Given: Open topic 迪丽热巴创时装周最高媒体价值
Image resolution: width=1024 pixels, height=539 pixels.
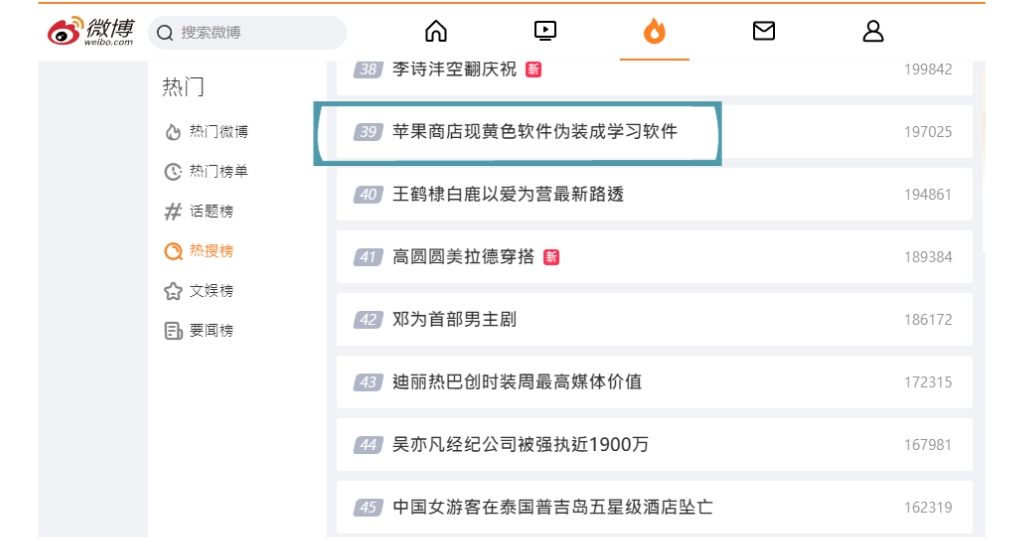Looking at the screenshot, I should coord(517,382).
